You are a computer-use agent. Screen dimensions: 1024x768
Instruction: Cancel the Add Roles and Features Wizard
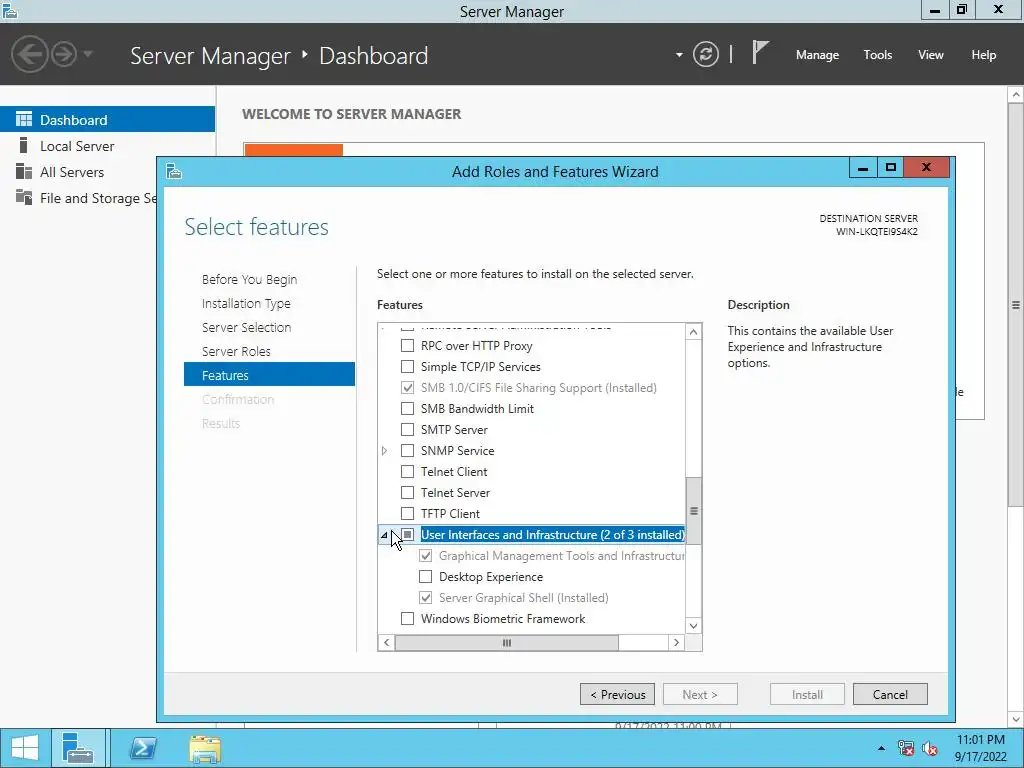pyautogui.click(x=890, y=694)
